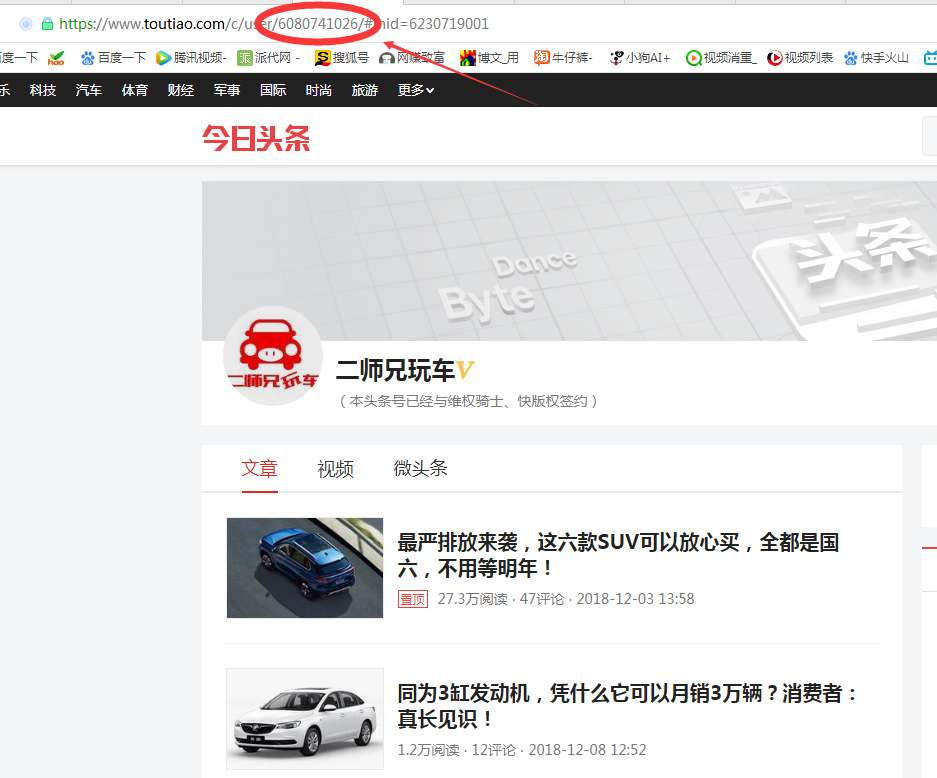The image size is (937, 778).
Task: Click the blue SUV article thumbnail
Action: click(305, 568)
